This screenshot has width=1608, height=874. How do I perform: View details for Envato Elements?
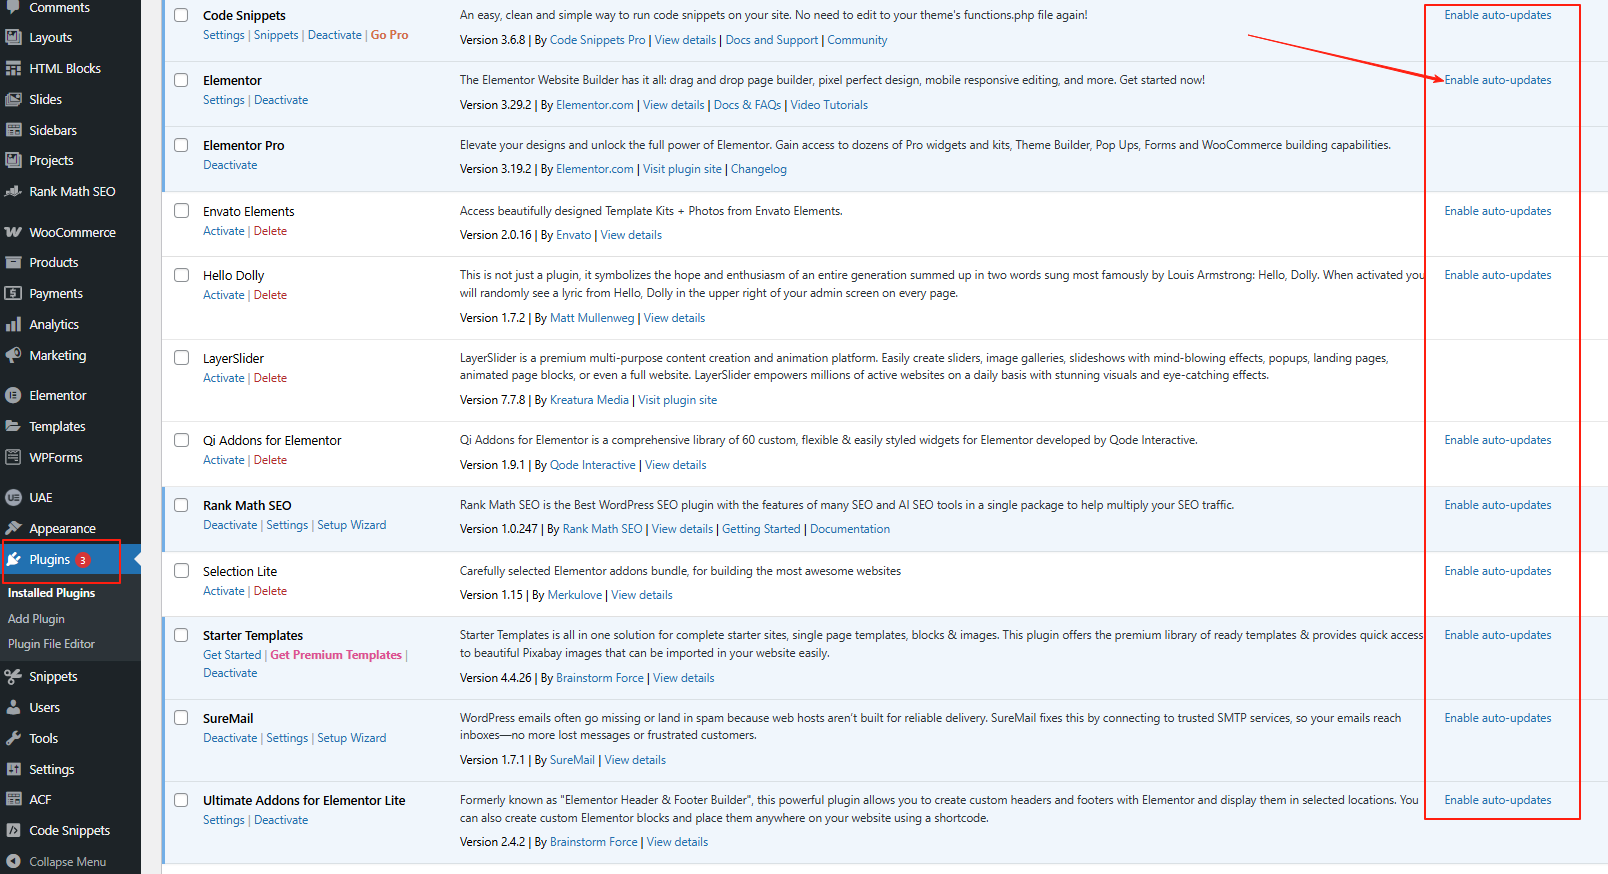coord(631,235)
